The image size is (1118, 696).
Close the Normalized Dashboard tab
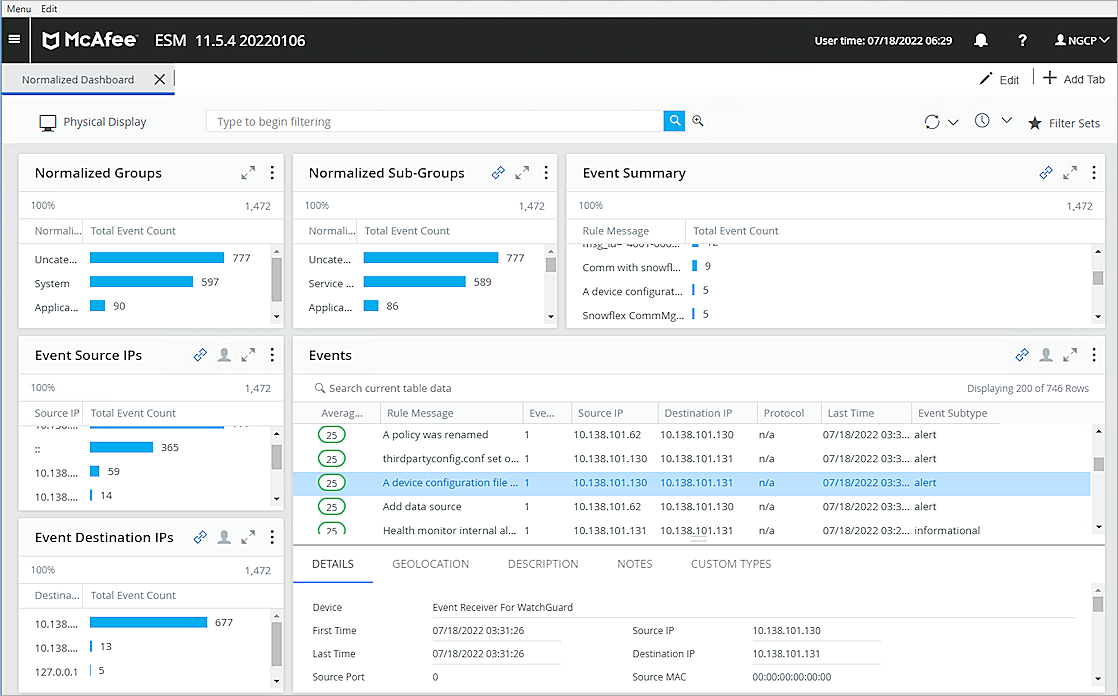pos(160,79)
